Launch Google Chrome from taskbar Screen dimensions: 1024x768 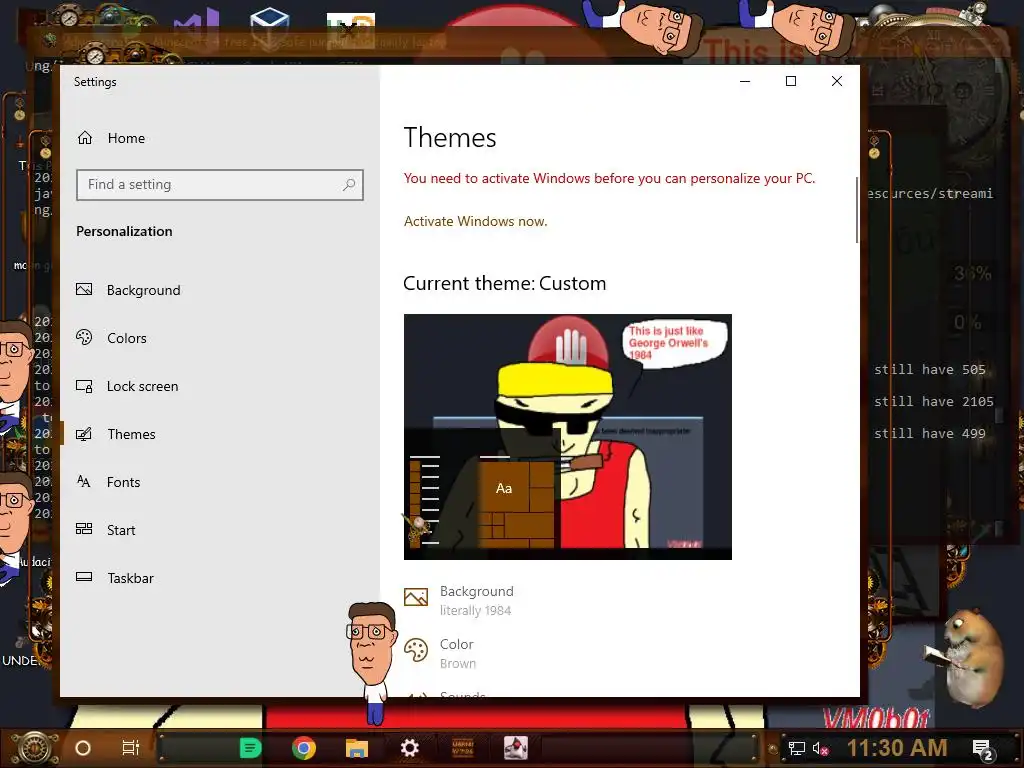304,748
